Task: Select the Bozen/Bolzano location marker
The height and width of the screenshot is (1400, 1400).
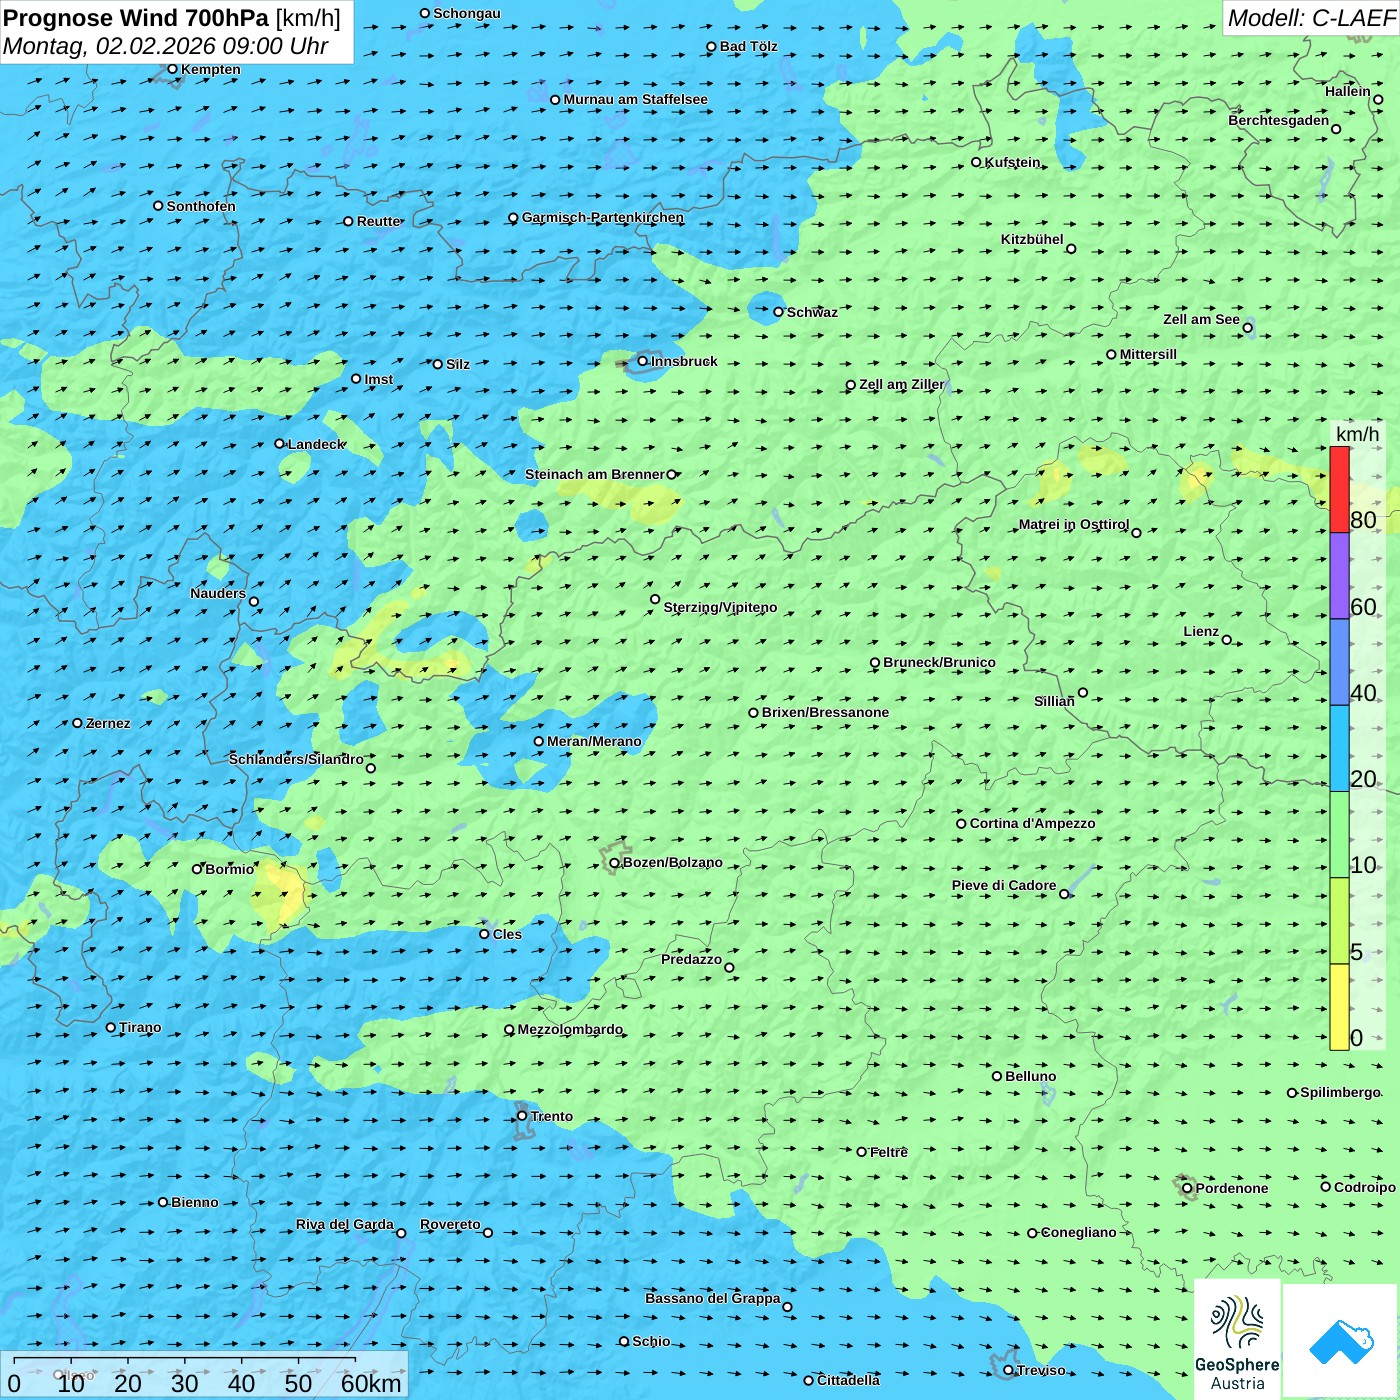Action: pos(614,863)
